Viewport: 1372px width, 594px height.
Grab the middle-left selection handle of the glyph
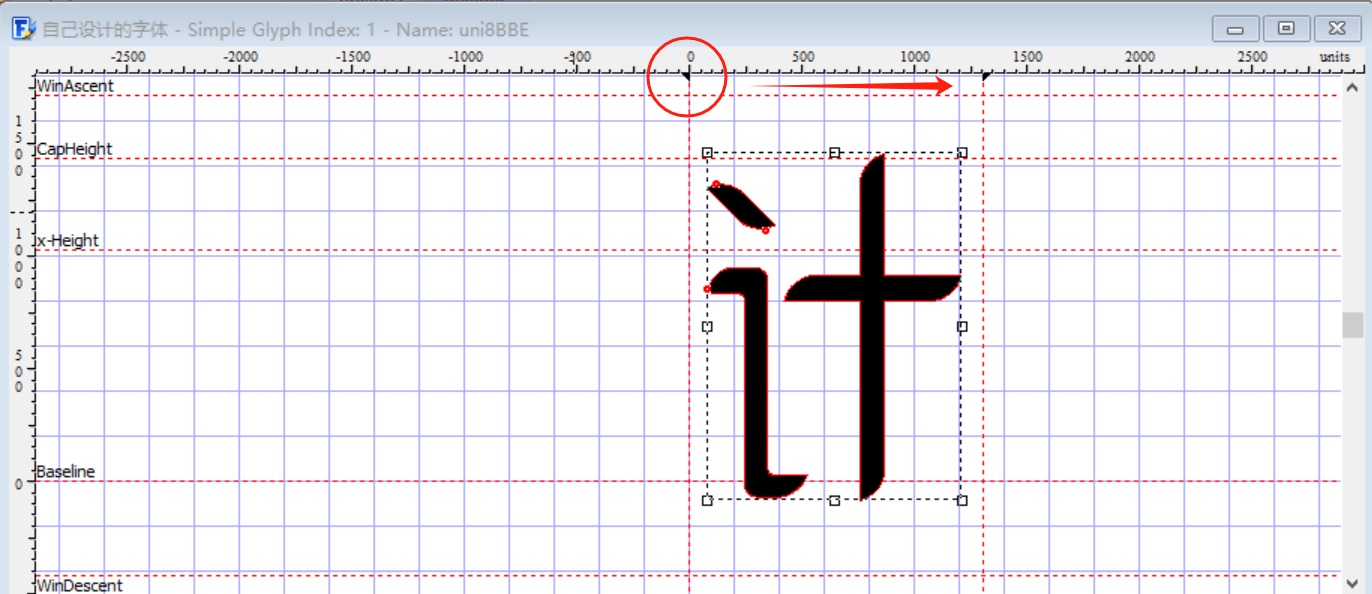pos(707,327)
